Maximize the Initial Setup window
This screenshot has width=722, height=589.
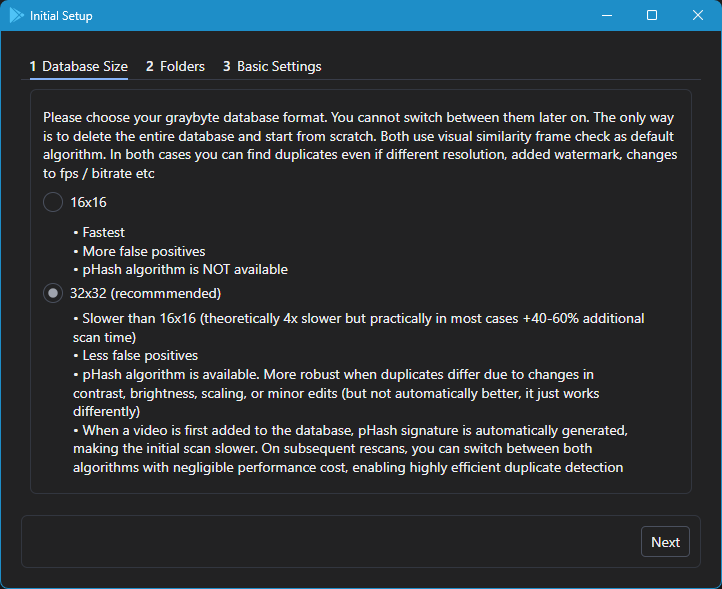pyautogui.click(x=652, y=15)
